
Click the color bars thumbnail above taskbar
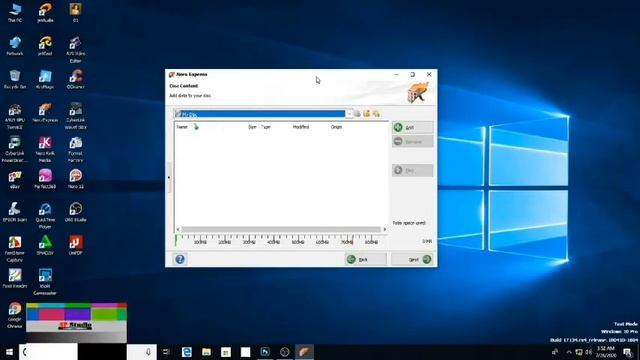76,323
